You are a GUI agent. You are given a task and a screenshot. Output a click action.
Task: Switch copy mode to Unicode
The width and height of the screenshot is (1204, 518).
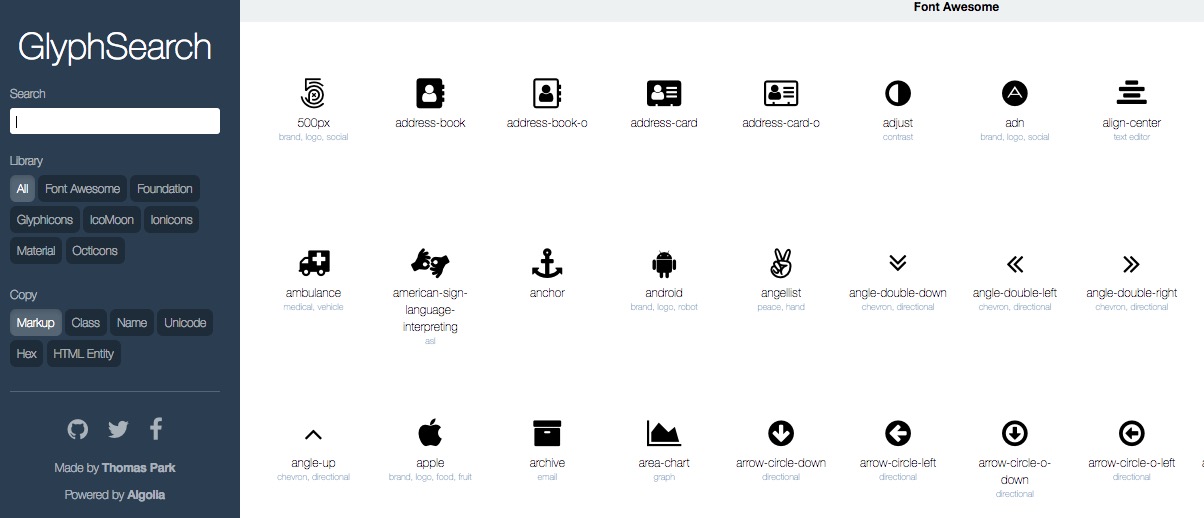pyautogui.click(x=185, y=322)
